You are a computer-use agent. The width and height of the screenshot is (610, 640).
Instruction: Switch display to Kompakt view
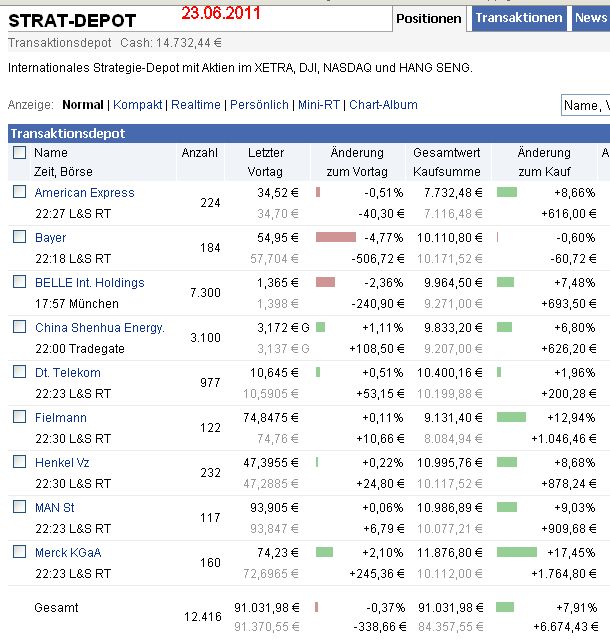tap(138, 105)
